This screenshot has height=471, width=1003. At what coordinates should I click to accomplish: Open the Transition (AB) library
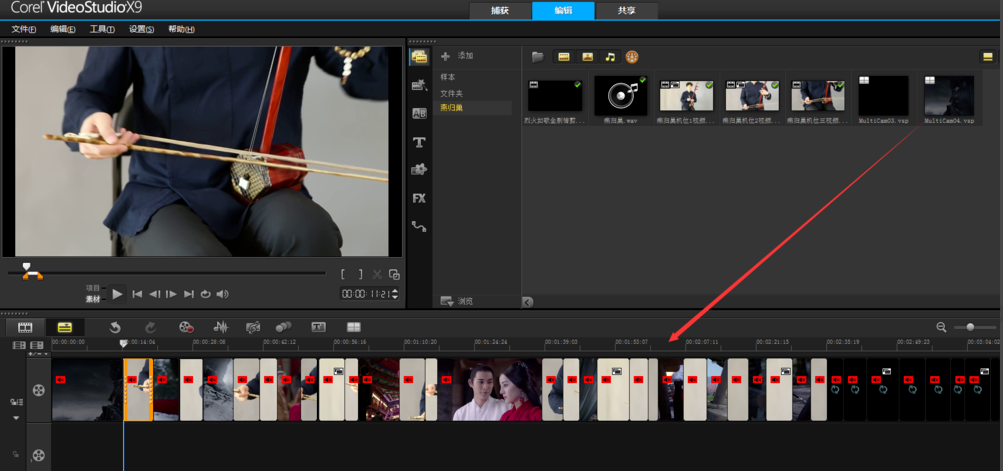tap(419, 114)
